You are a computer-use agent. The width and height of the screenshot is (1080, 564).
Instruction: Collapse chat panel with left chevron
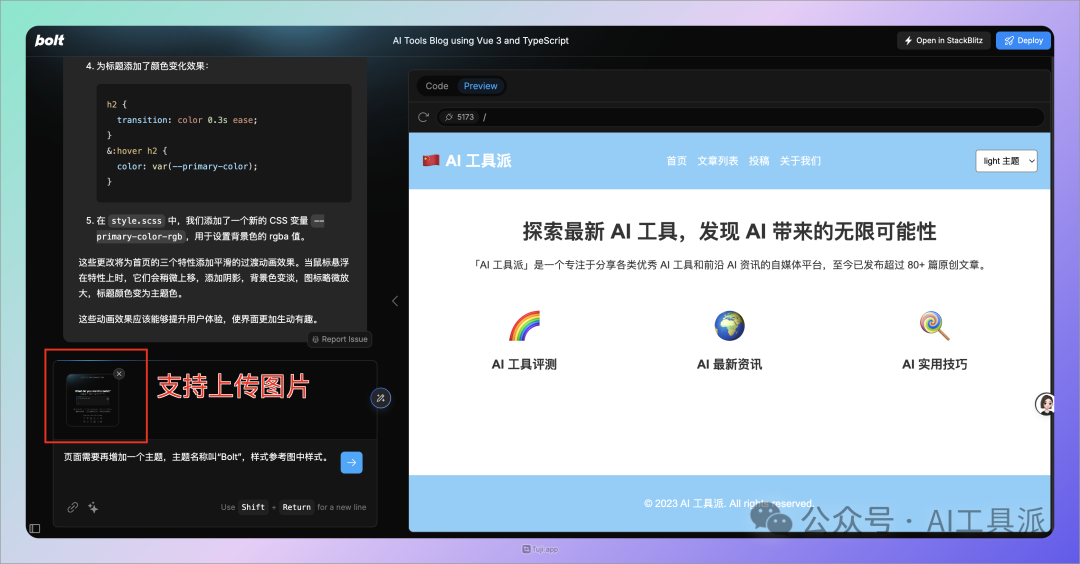(x=395, y=301)
